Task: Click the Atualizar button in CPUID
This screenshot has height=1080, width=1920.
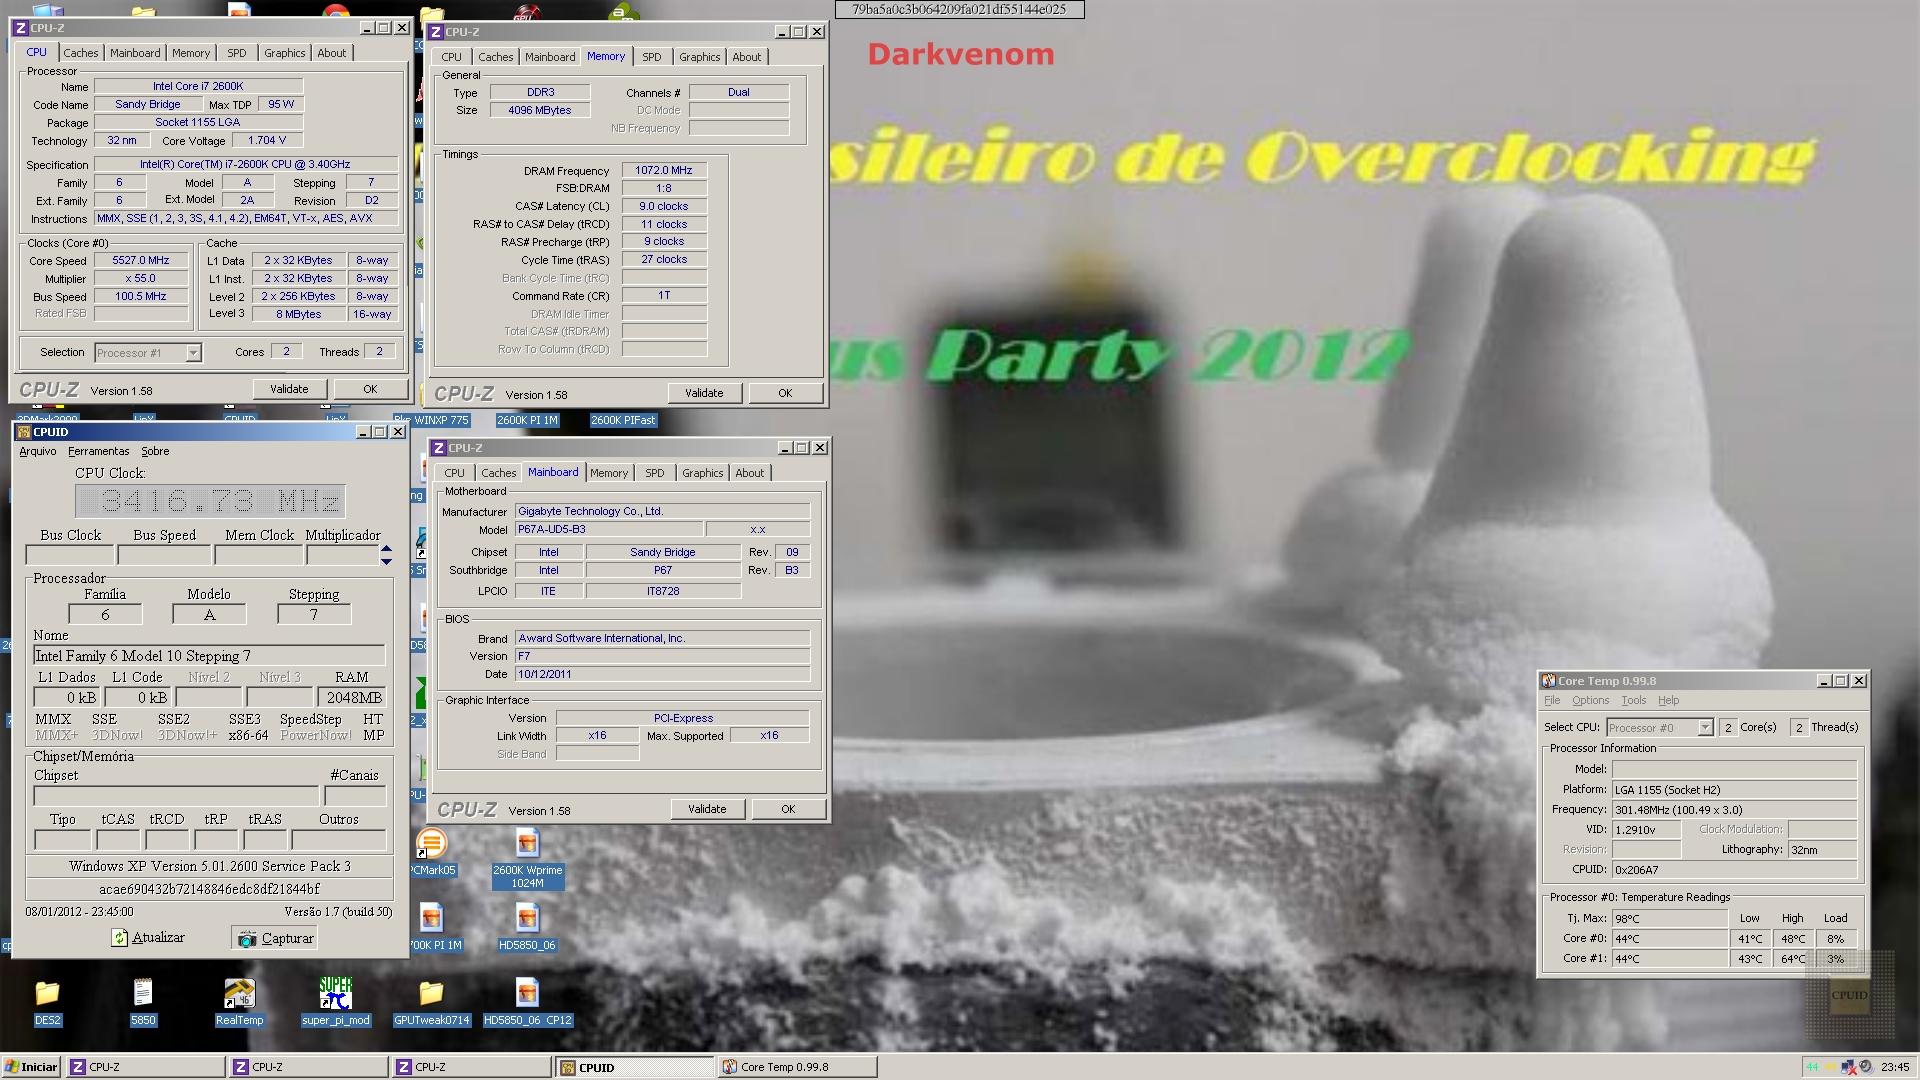Action: coord(148,938)
